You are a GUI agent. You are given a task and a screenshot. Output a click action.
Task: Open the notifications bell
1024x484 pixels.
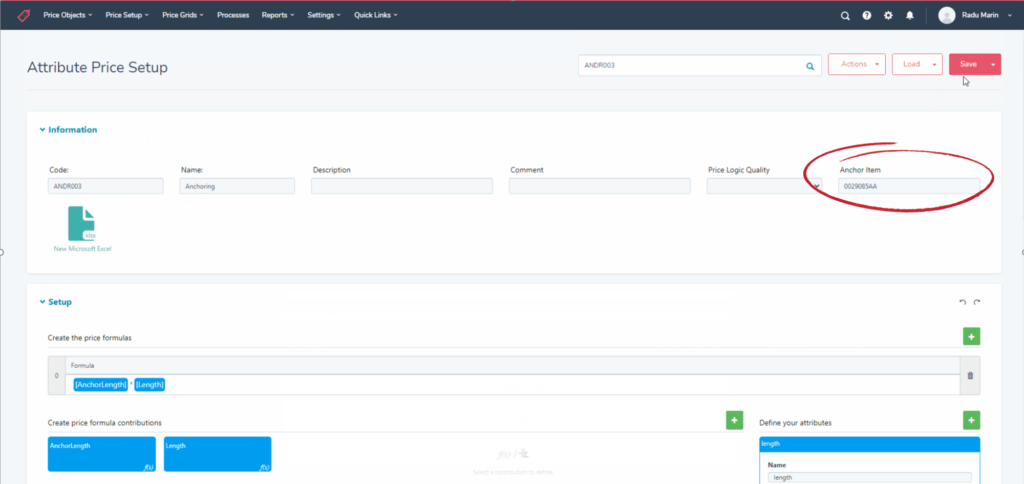(910, 16)
